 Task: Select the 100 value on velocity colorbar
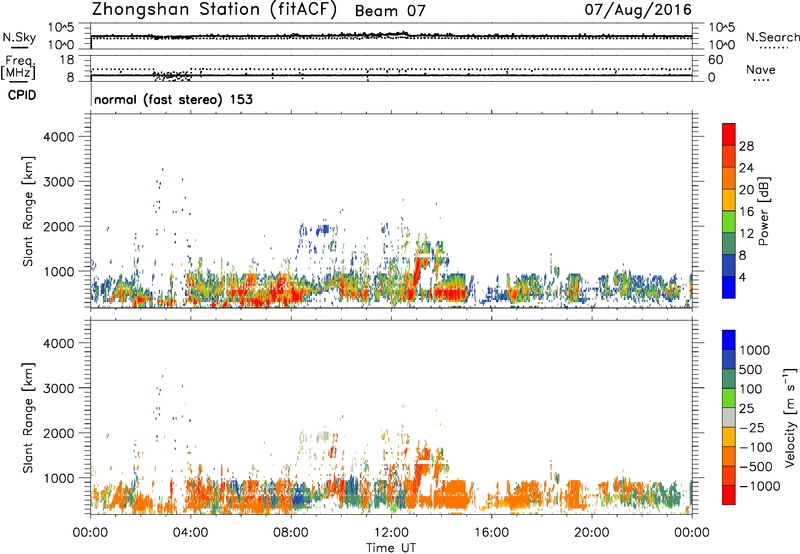click(751, 389)
